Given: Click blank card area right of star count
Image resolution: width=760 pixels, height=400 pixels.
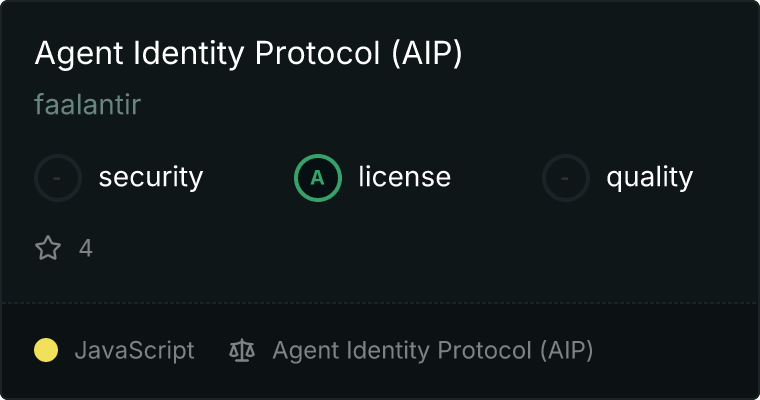Looking at the screenshot, I should [x=400, y=248].
